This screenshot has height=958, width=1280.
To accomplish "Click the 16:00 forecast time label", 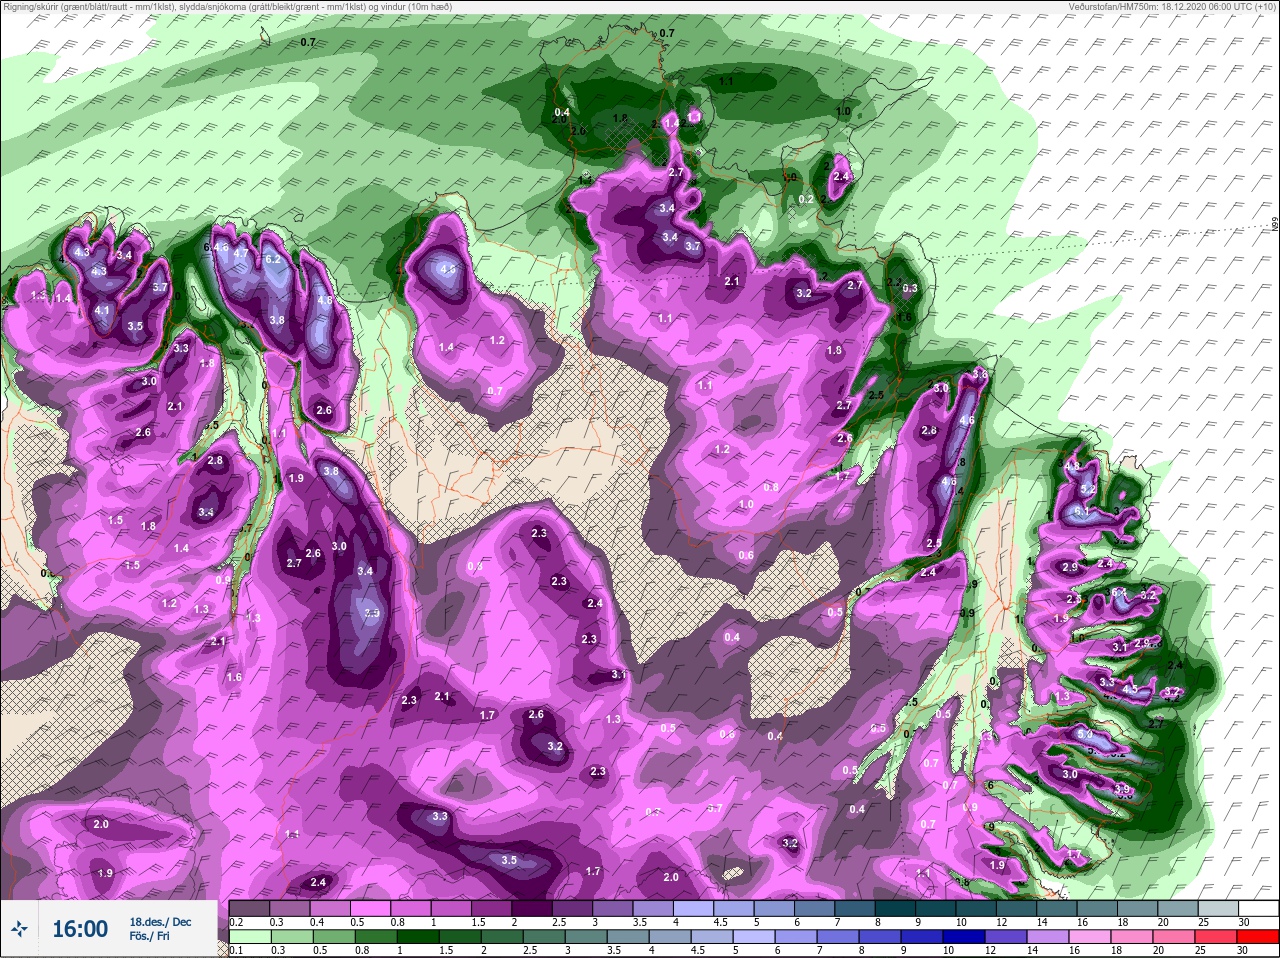I will tap(80, 929).
